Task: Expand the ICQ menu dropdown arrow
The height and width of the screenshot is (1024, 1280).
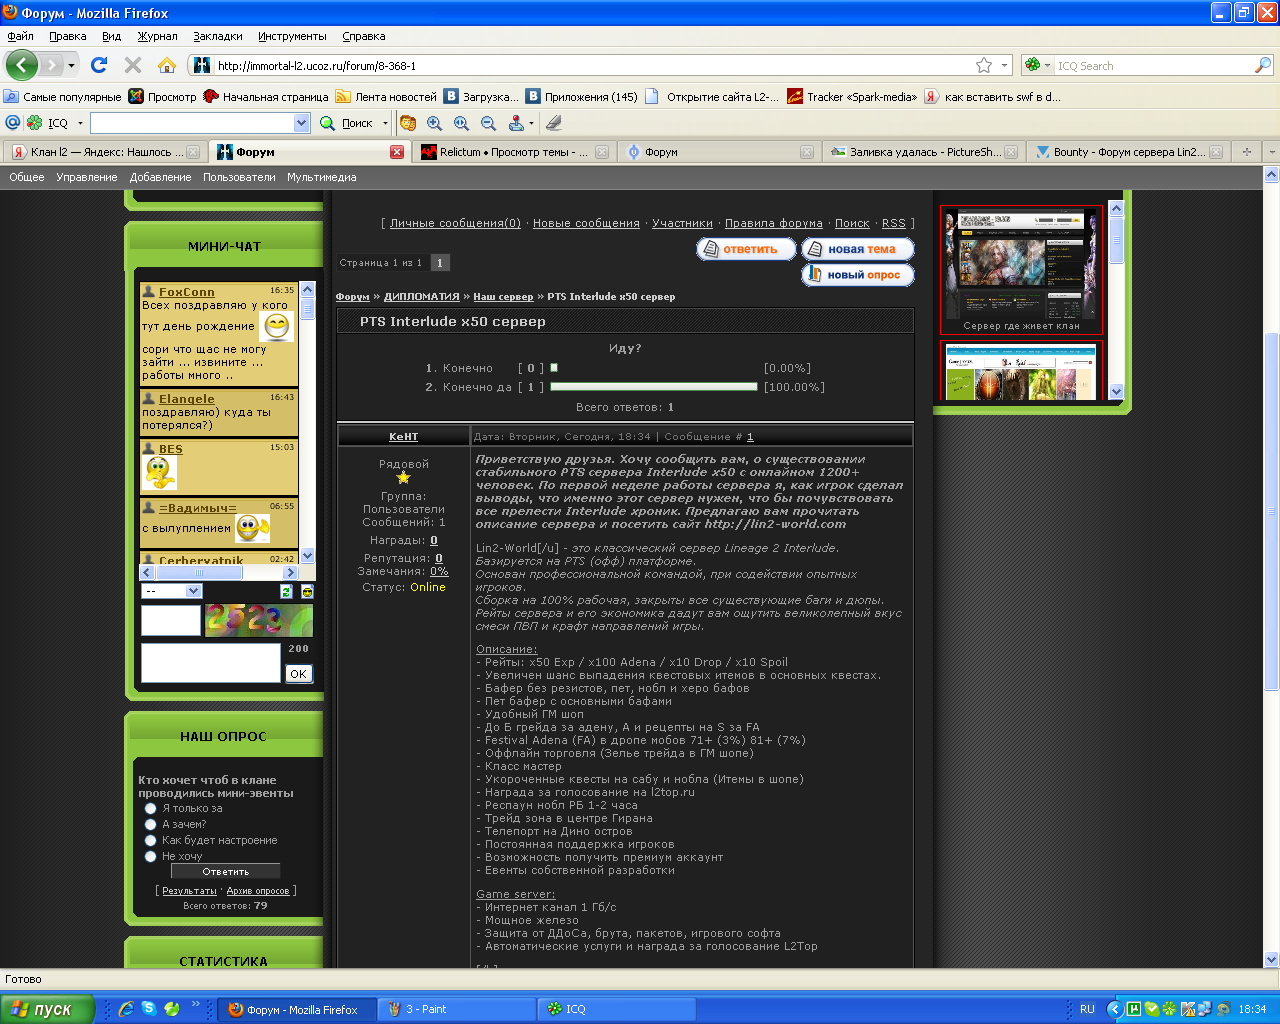Action: [x=80, y=123]
